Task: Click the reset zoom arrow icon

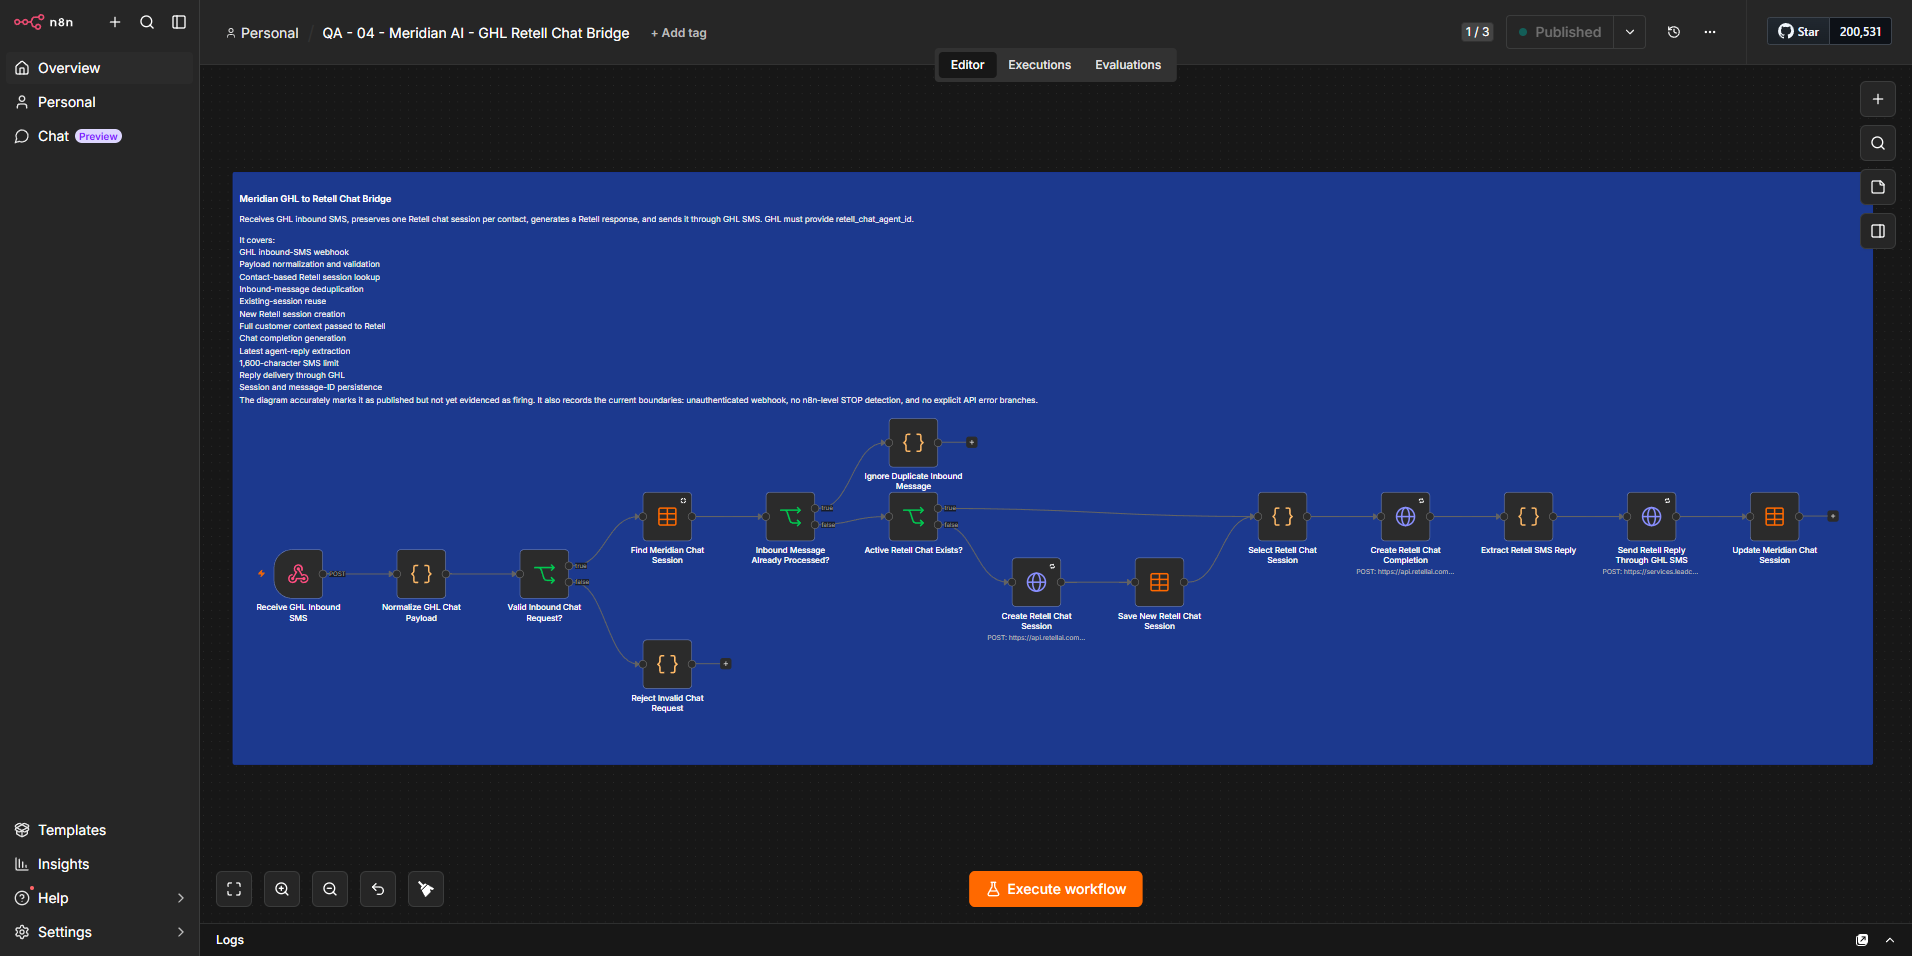Action: pyautogui.click(x=378, y=889)
